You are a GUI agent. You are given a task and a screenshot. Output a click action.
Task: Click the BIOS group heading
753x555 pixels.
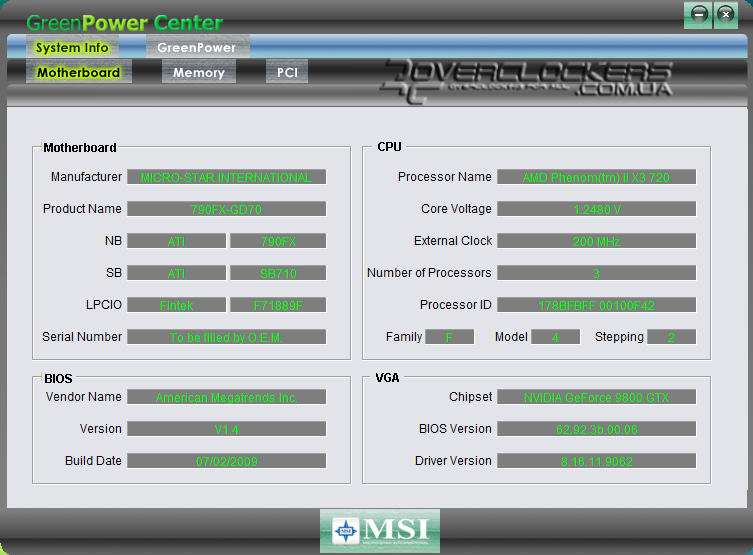pyautogui.click(x=58, y=378)
